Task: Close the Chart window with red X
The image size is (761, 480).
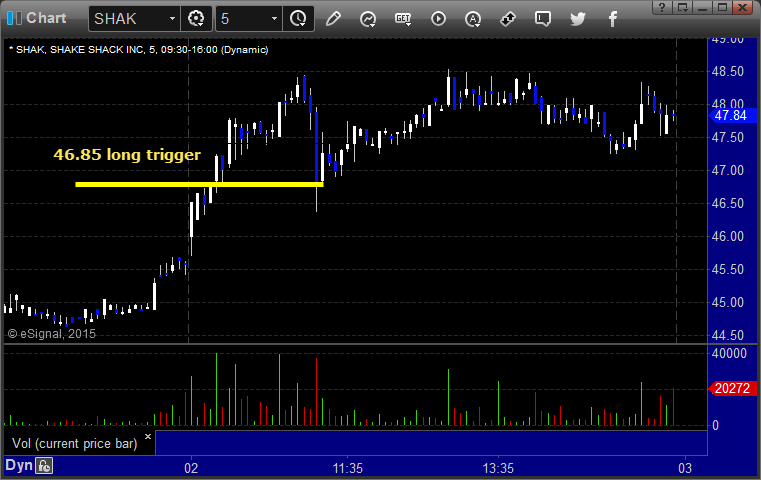Action: tap(742, 7)
